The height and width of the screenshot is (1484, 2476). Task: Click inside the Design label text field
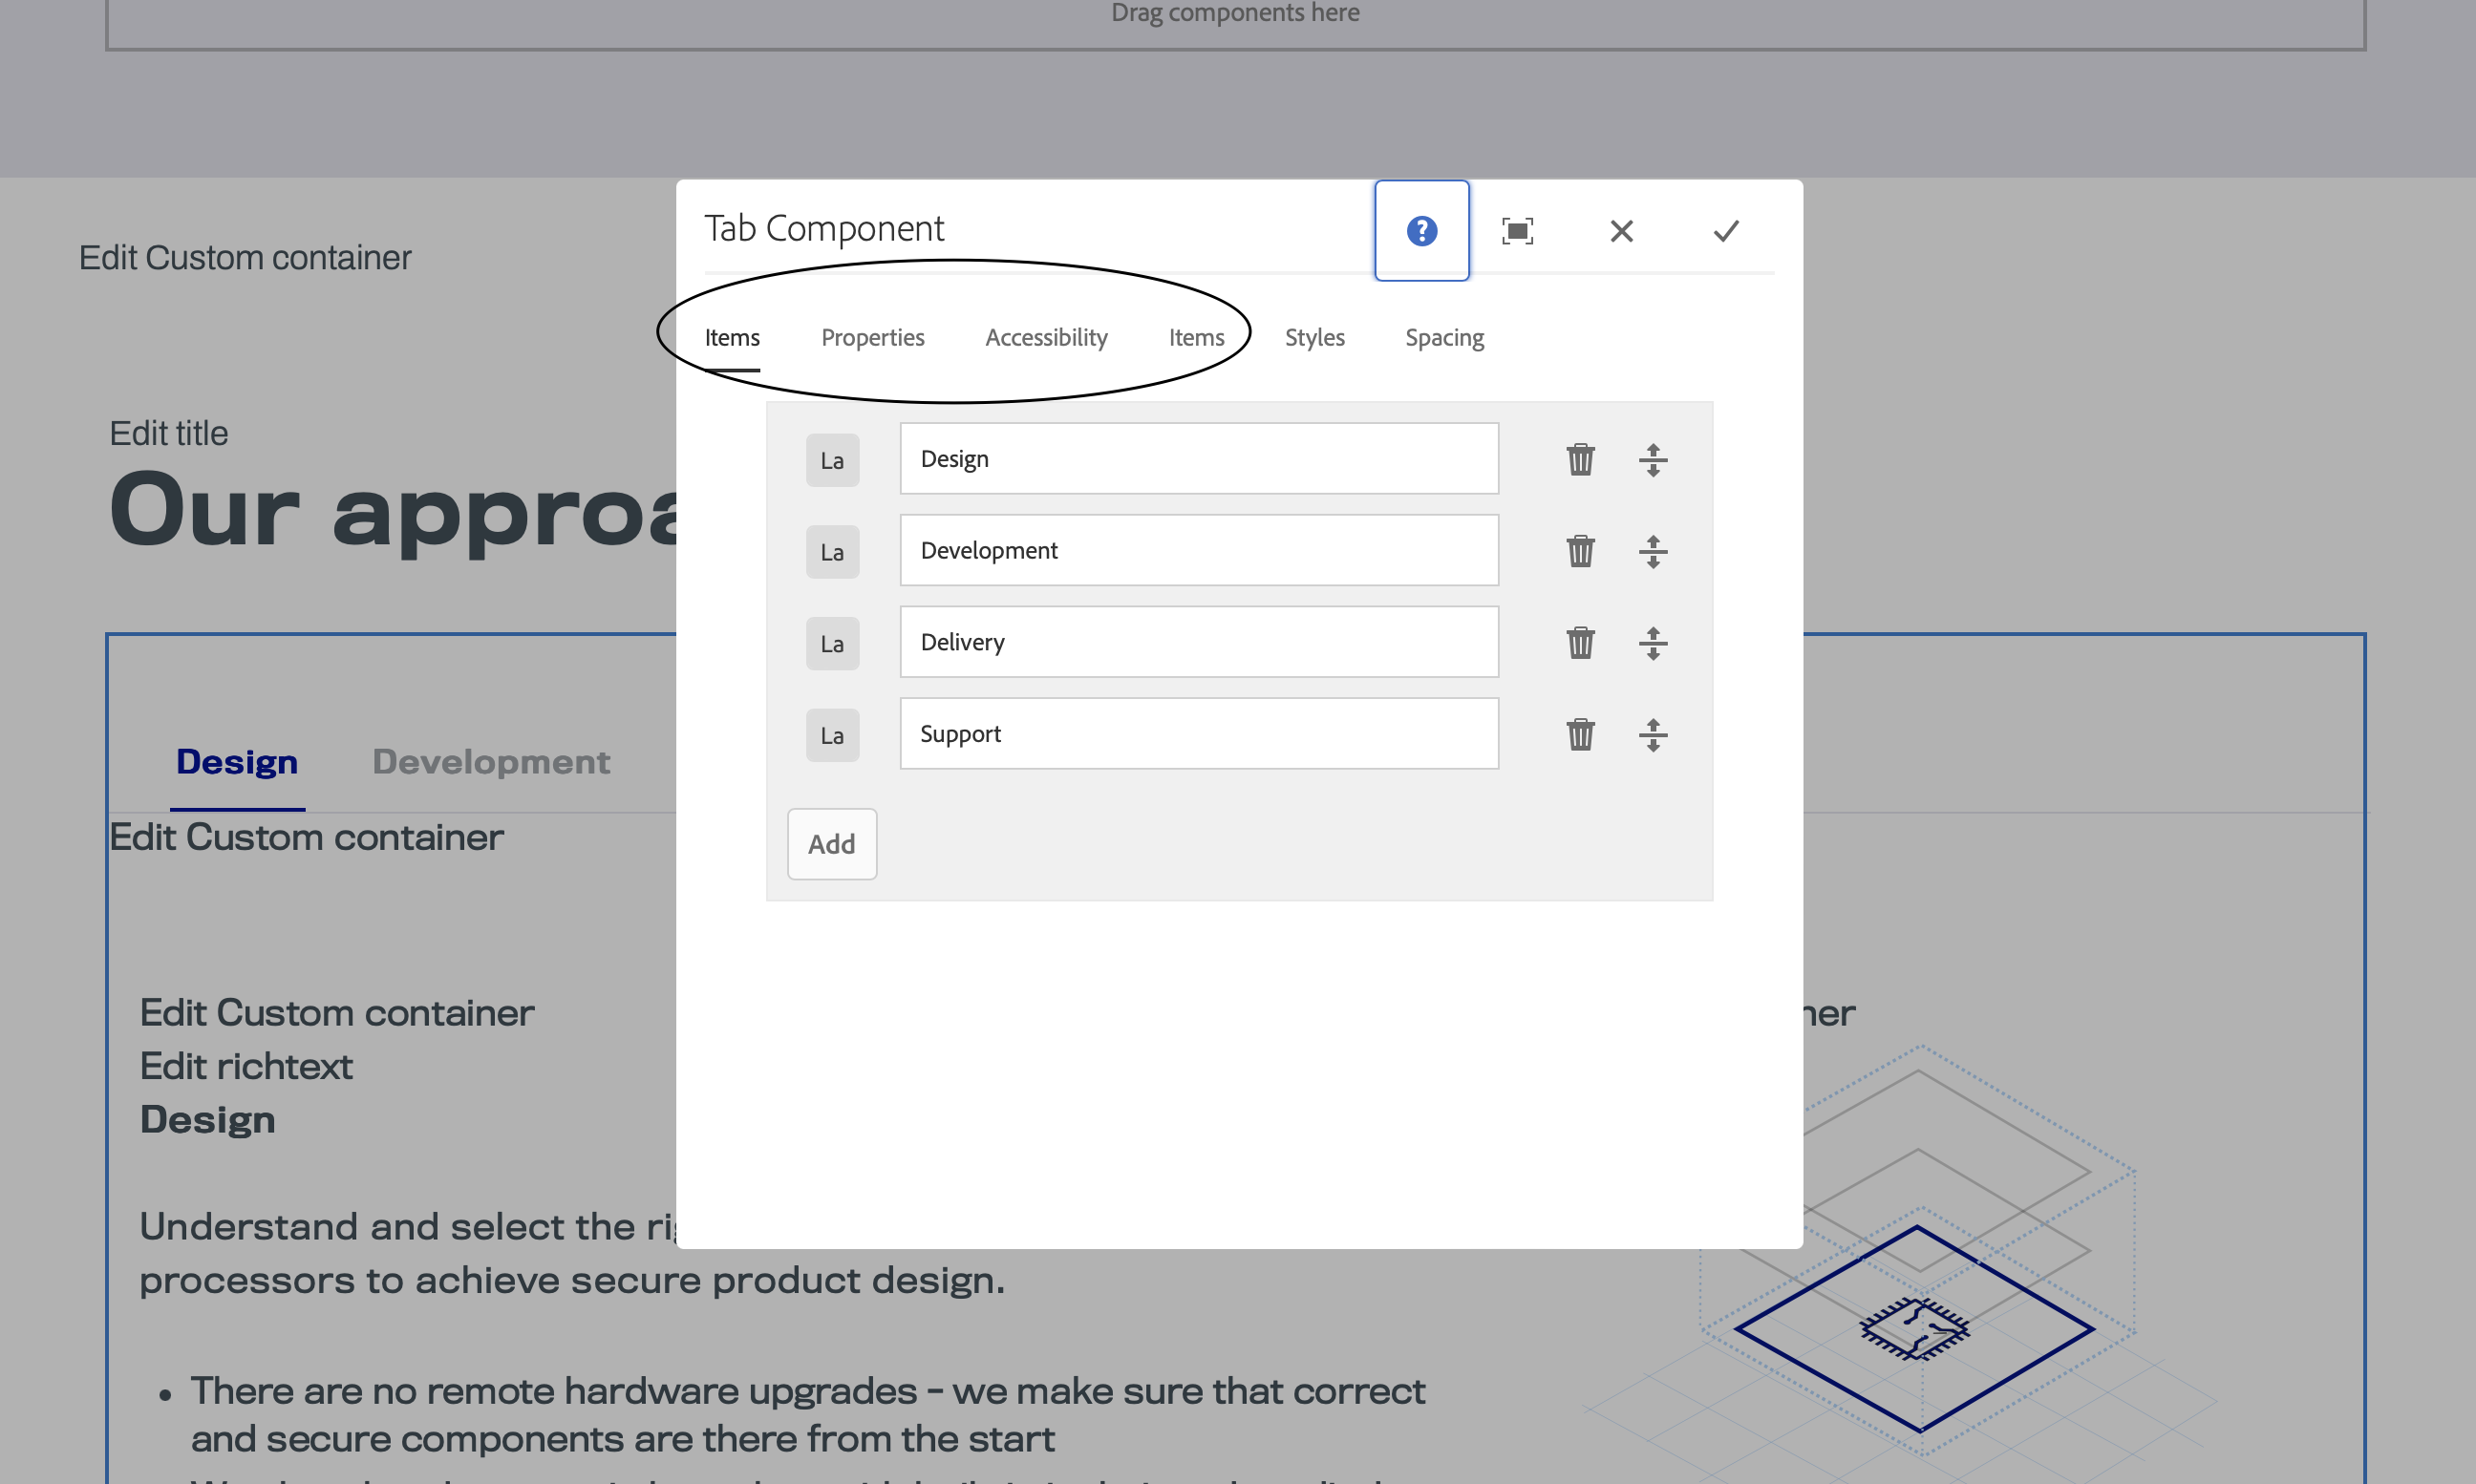click(x=1197, y=458)
